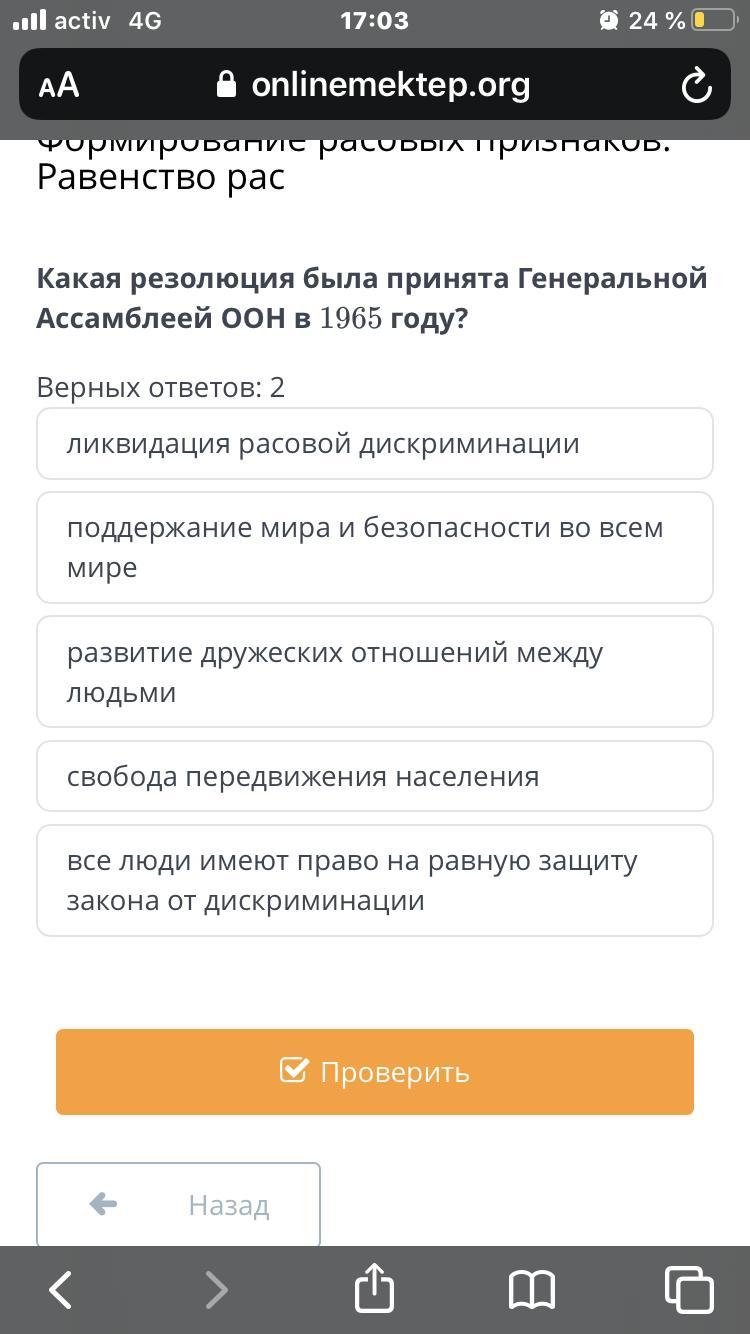Select answer 'ликвидация расовой дискриминации'
Image resolution: width=750 pixels, height=1334 pixels.
374,444
